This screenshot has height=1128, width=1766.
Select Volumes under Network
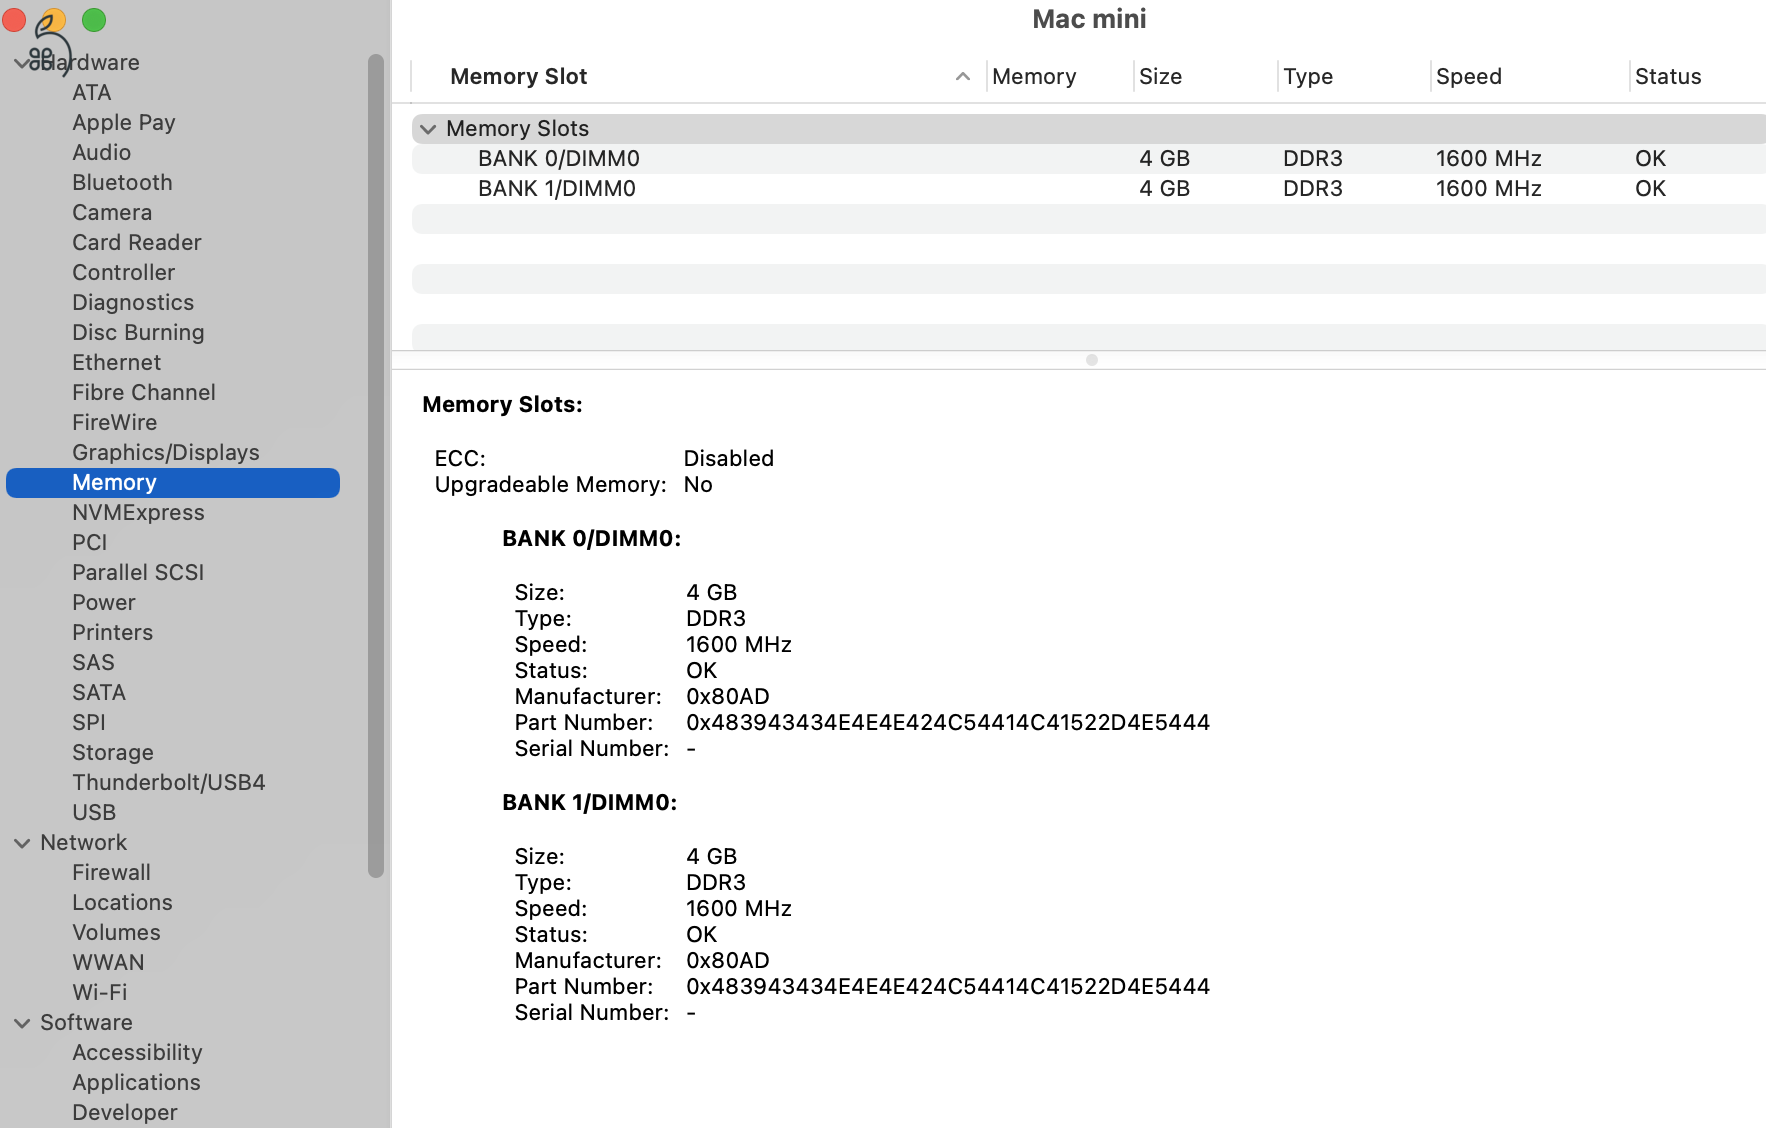tap(116, 933)
